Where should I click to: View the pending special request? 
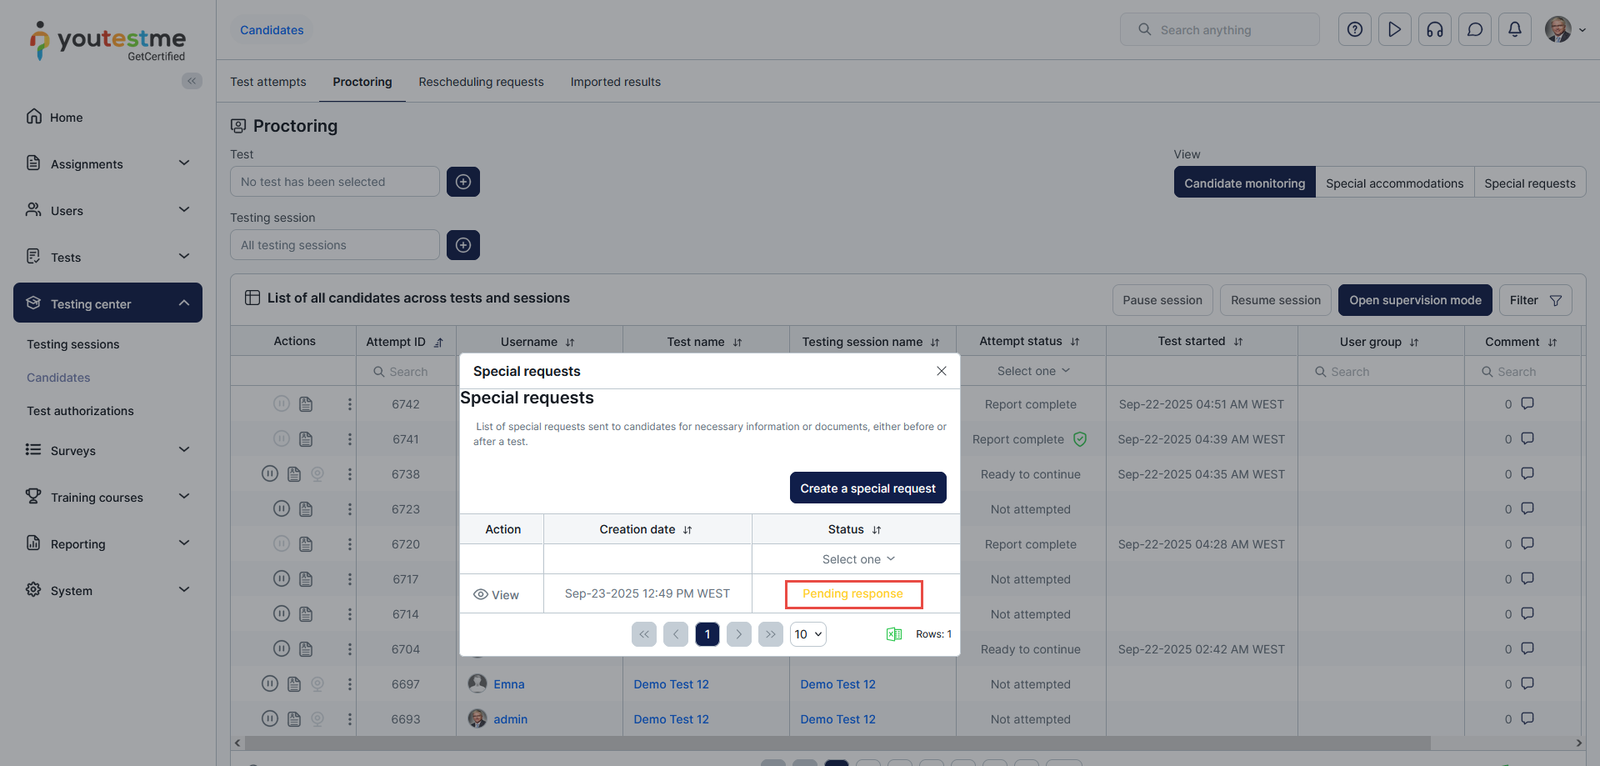496,594
